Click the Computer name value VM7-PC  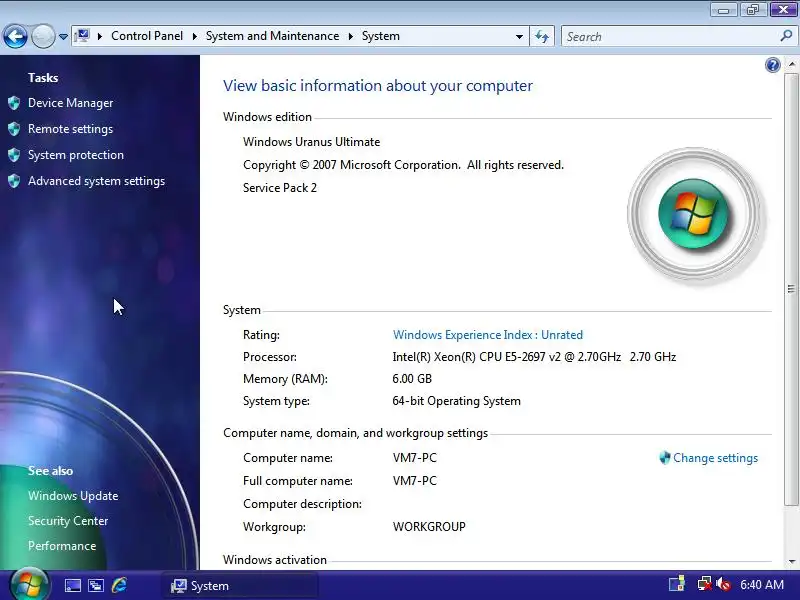pyautogui.click(x=414, y=458)
